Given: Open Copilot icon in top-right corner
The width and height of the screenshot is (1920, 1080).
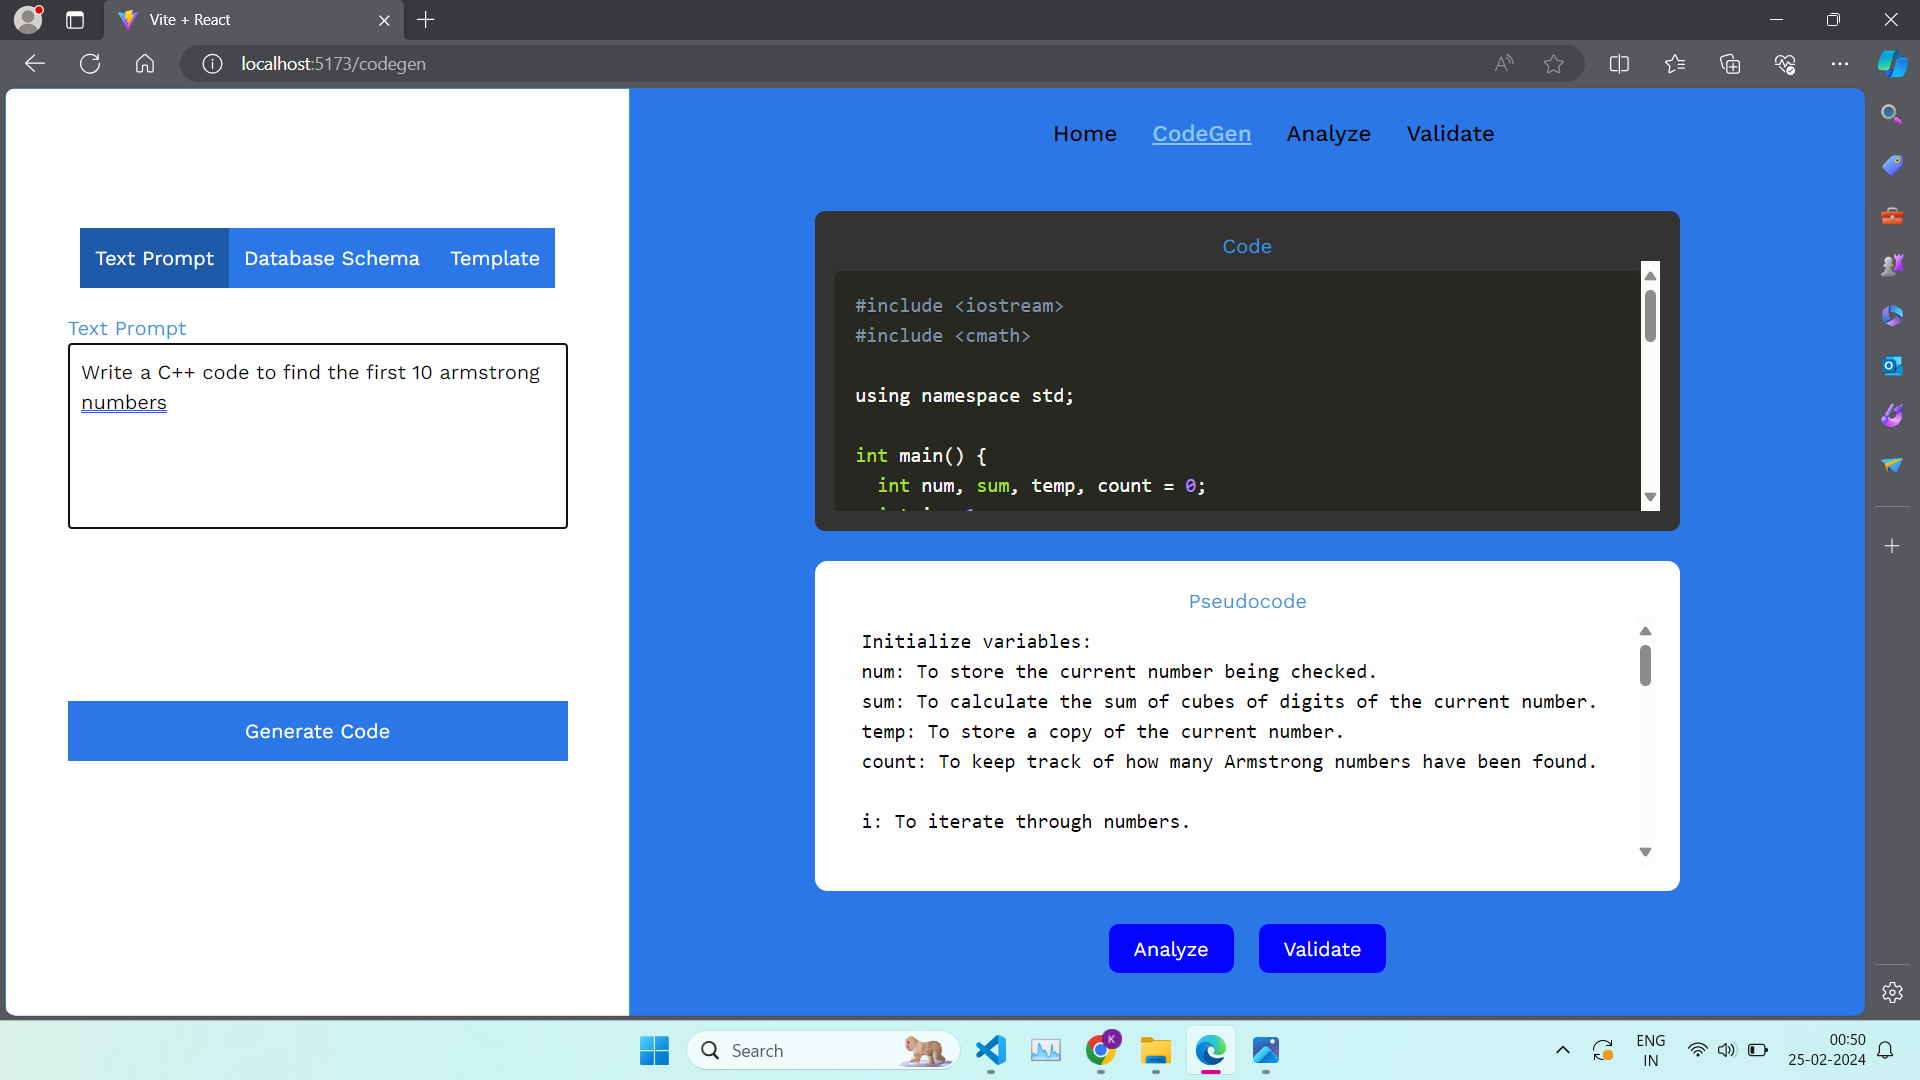Looking at the screenshot, I should pos(1891,64).
